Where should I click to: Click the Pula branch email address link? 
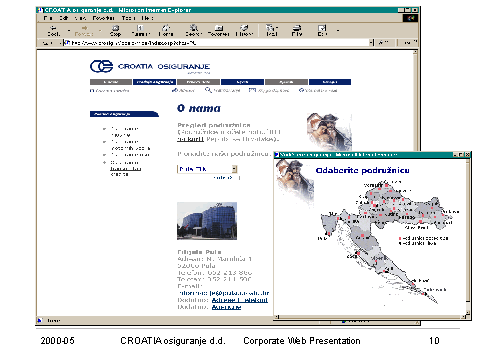[239, 293]
